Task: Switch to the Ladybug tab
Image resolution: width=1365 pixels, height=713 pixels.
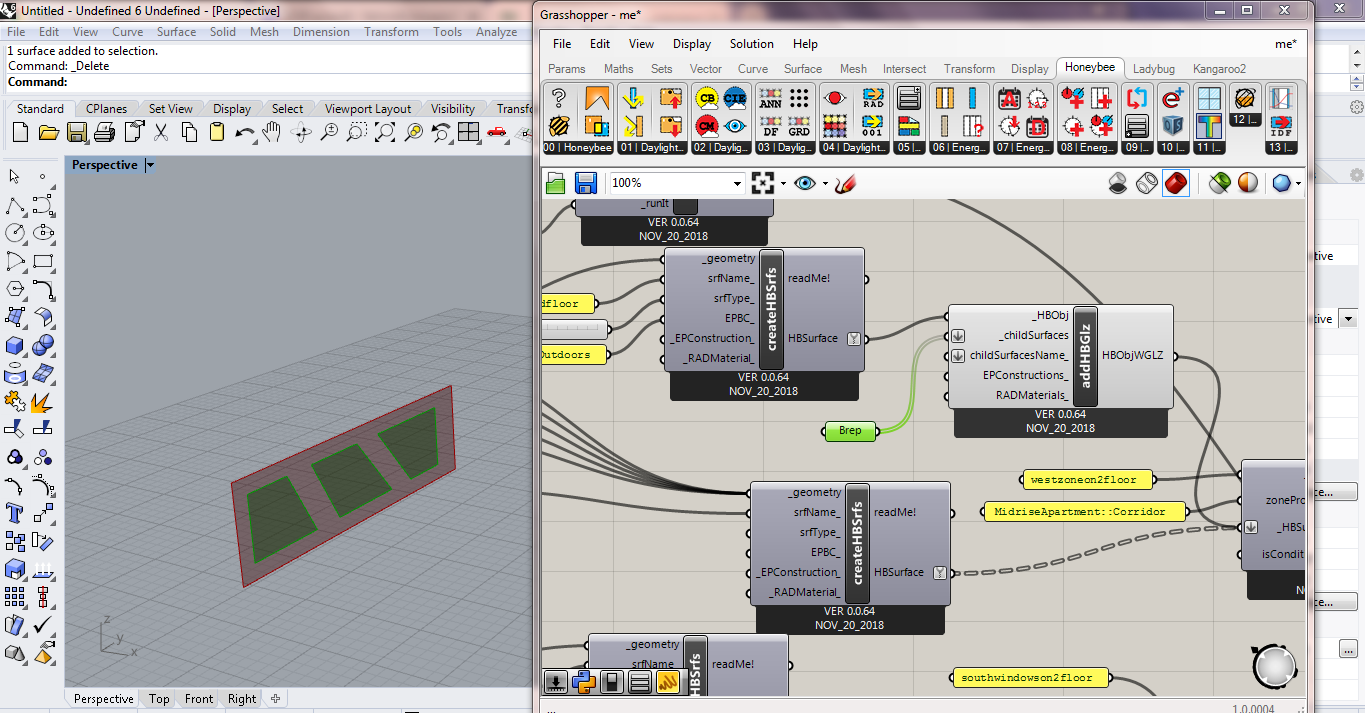Action: coord(1154,69)
